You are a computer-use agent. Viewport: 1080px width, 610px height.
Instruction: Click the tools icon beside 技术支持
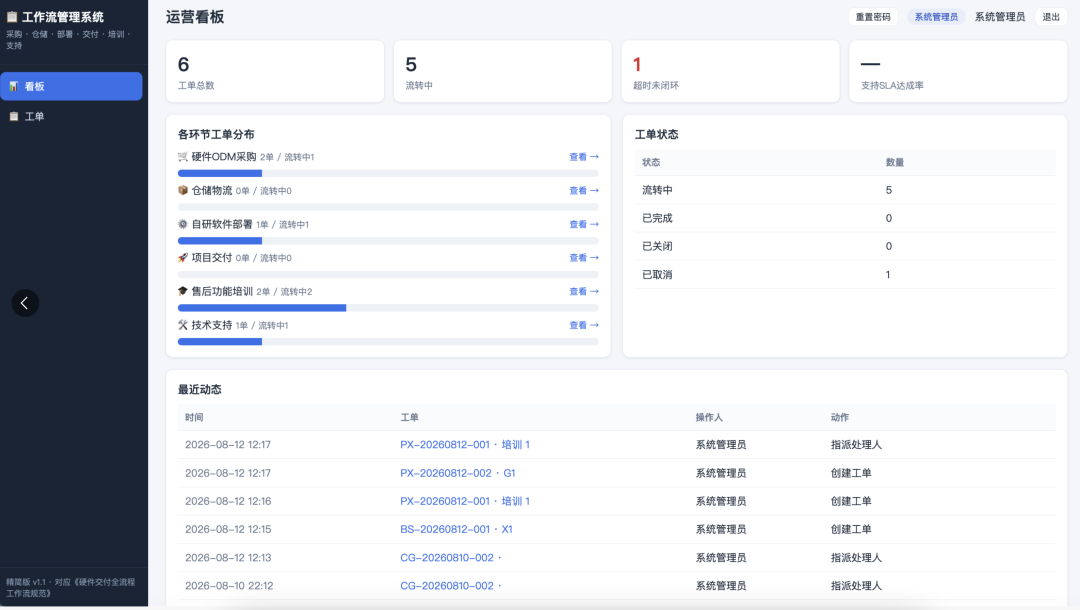(x=183, y=325)
